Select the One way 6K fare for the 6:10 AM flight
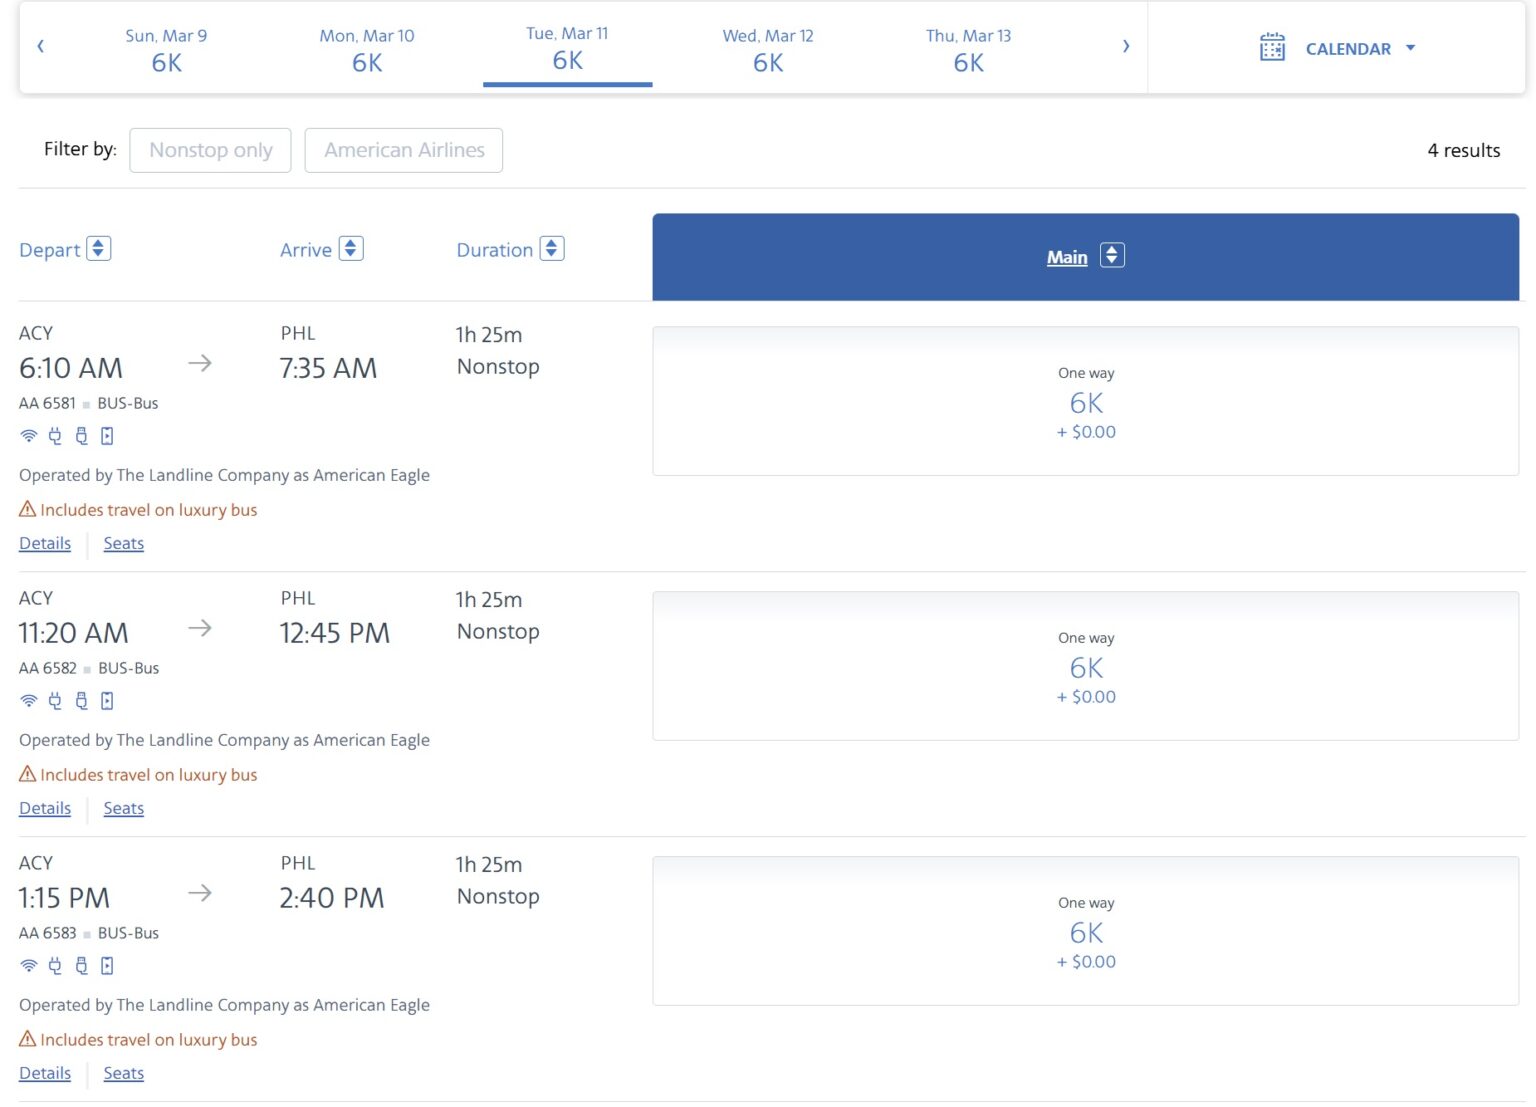Image resolution: width=1536 pixels, height=1107 pixels. (1086, 400)
